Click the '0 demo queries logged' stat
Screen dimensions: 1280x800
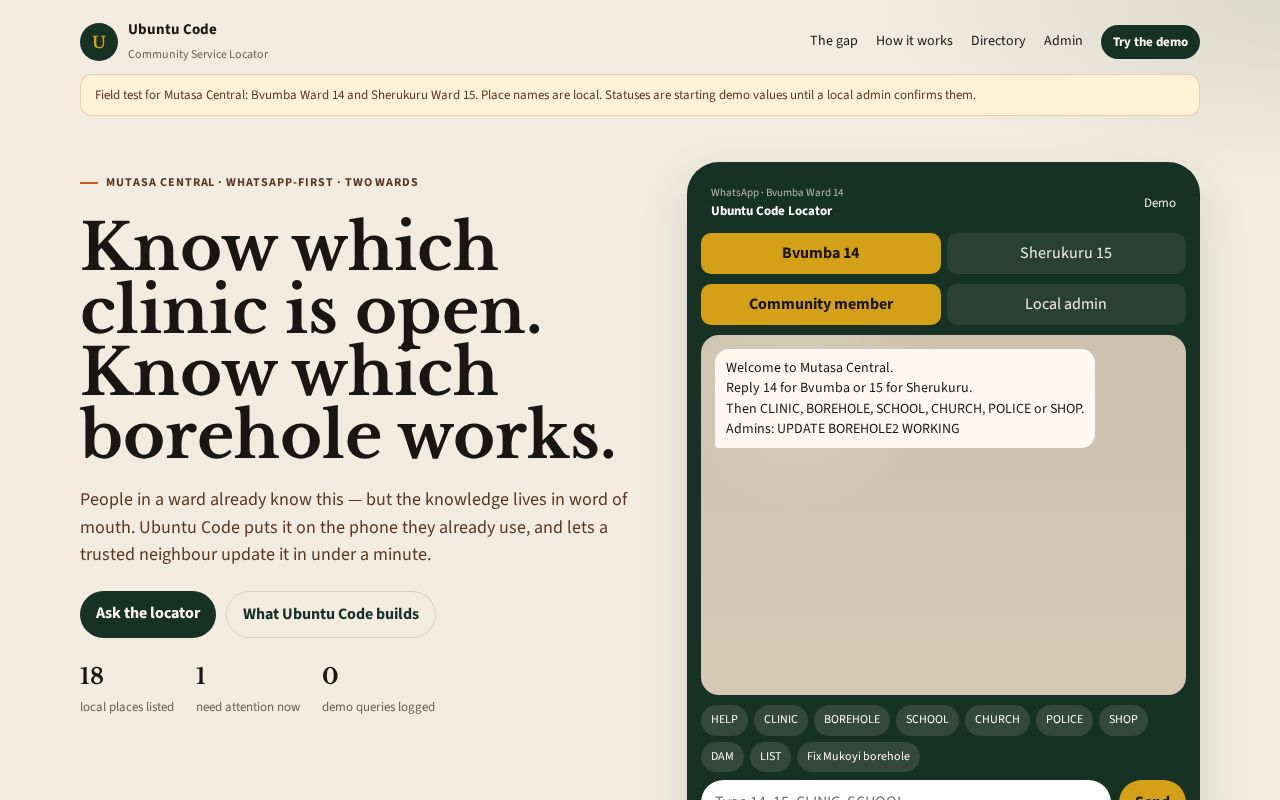pos(378,689)
